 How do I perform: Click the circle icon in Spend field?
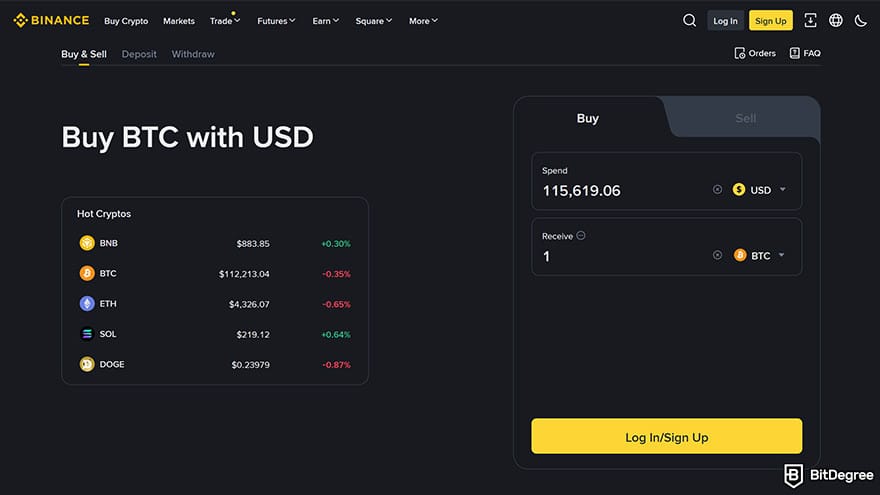pos(717,190)
